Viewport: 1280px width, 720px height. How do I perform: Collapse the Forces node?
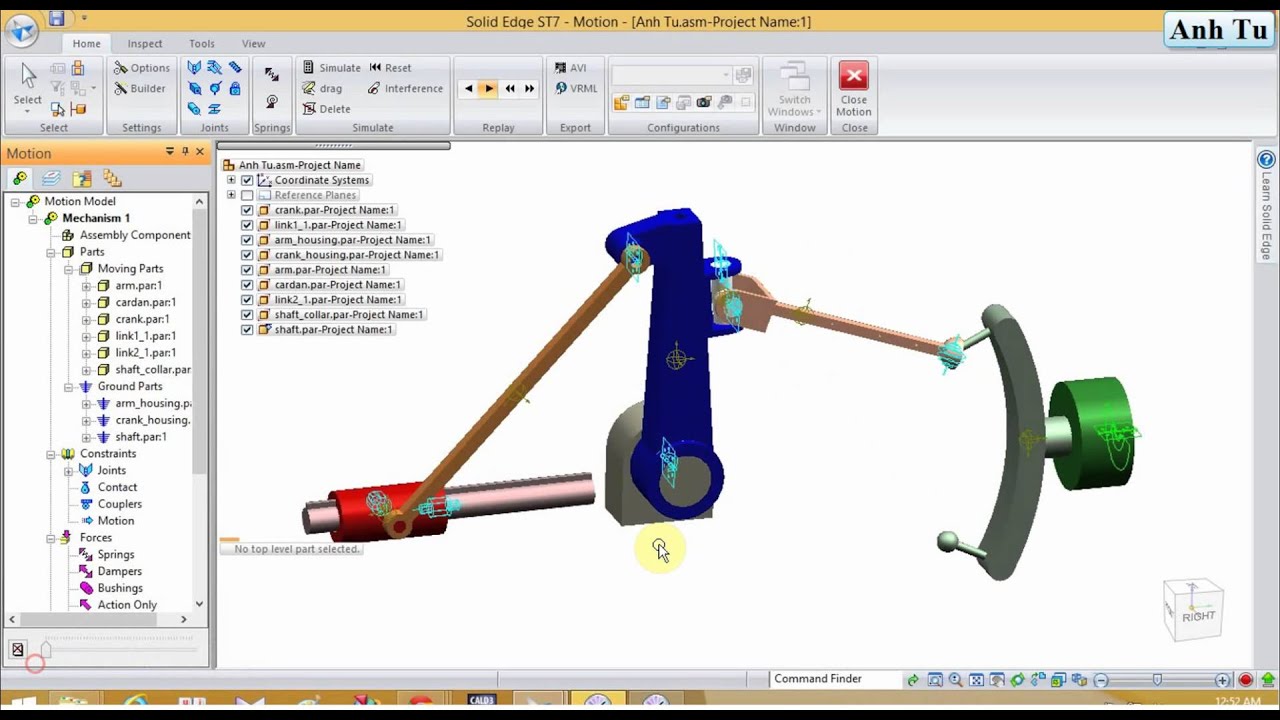(x=51, y=538)
